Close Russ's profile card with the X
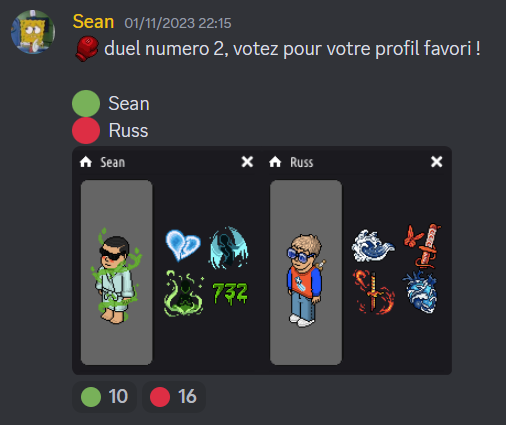 [x=436, y=162]
